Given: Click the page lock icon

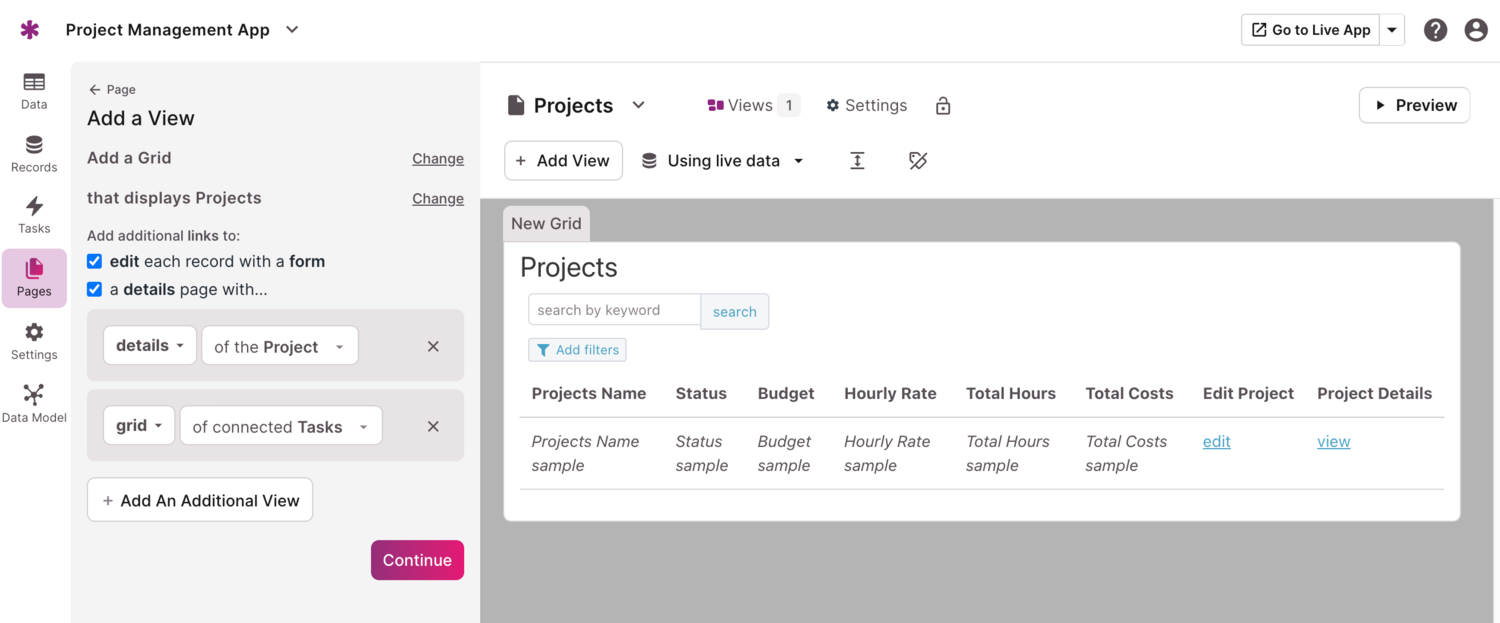Looking at the screenshot, I should pos(943,106).
